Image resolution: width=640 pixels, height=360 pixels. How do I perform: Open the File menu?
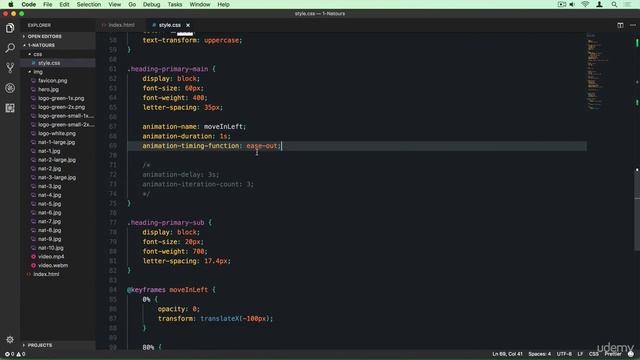pos(48,4)
